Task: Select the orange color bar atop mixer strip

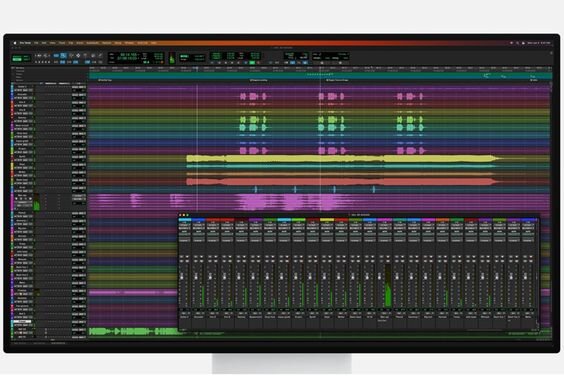Action: pos(442,219)
